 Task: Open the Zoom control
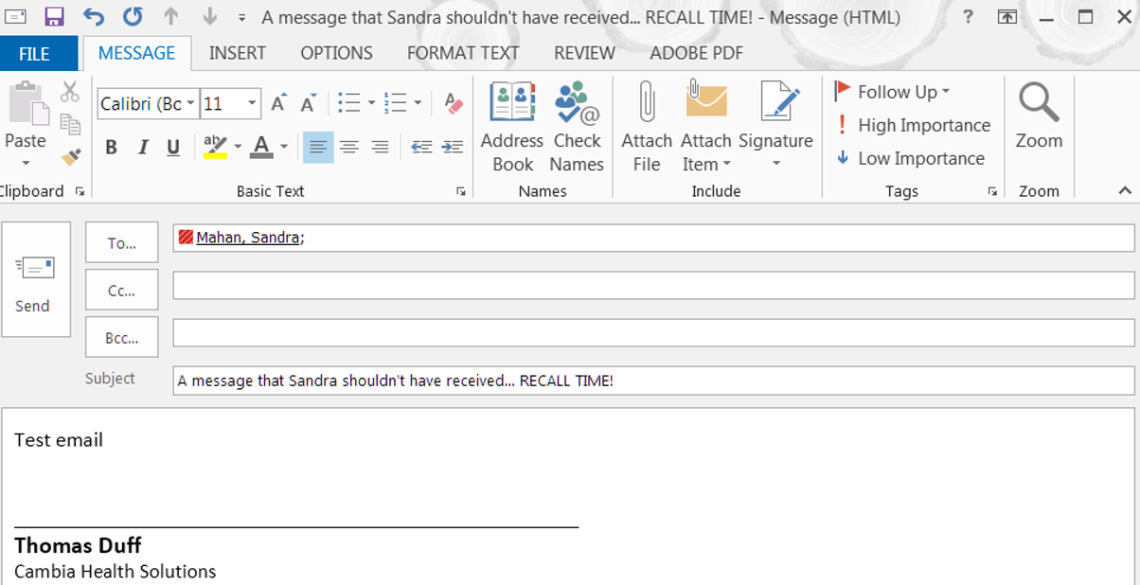[1038, 124]
